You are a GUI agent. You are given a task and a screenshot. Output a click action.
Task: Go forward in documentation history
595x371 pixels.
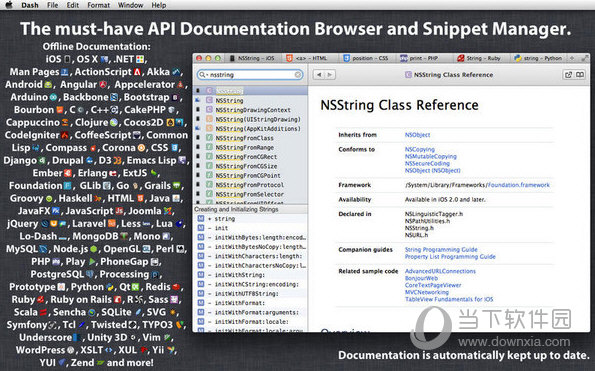(330, 75)
